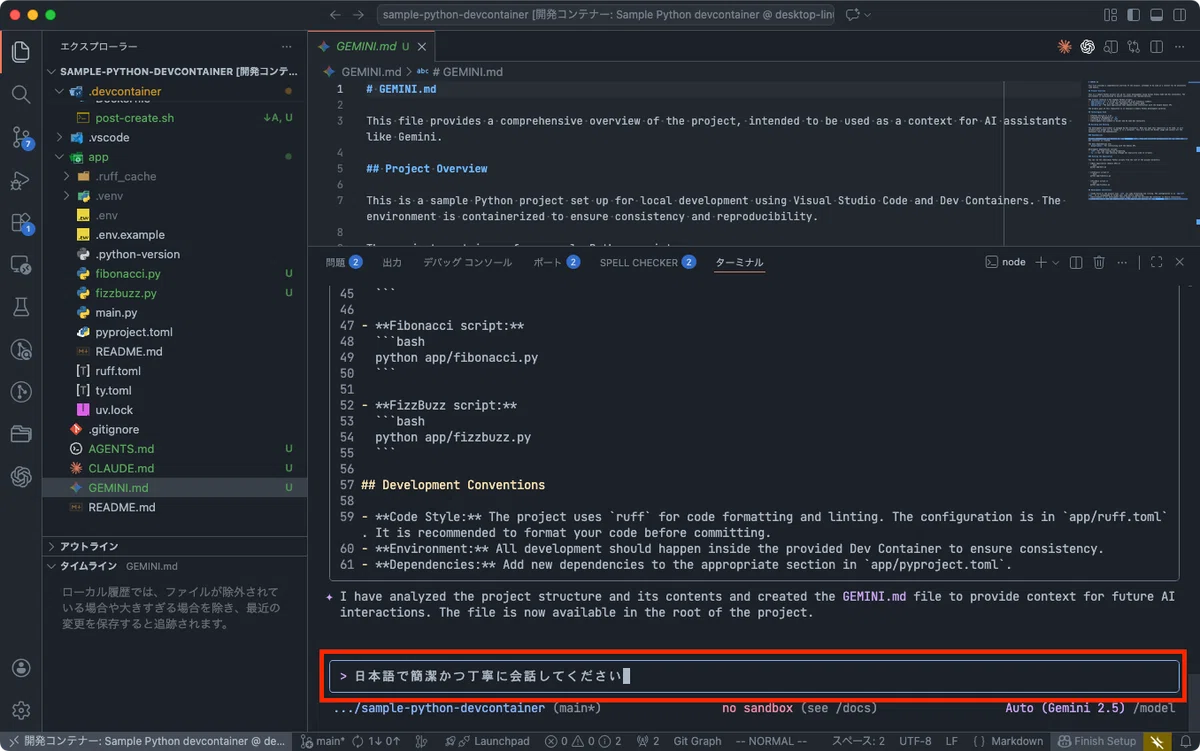Open the Accounts menu in the activity bar
This screenshot has height=751, width=1200.
[x=21, y=668]
